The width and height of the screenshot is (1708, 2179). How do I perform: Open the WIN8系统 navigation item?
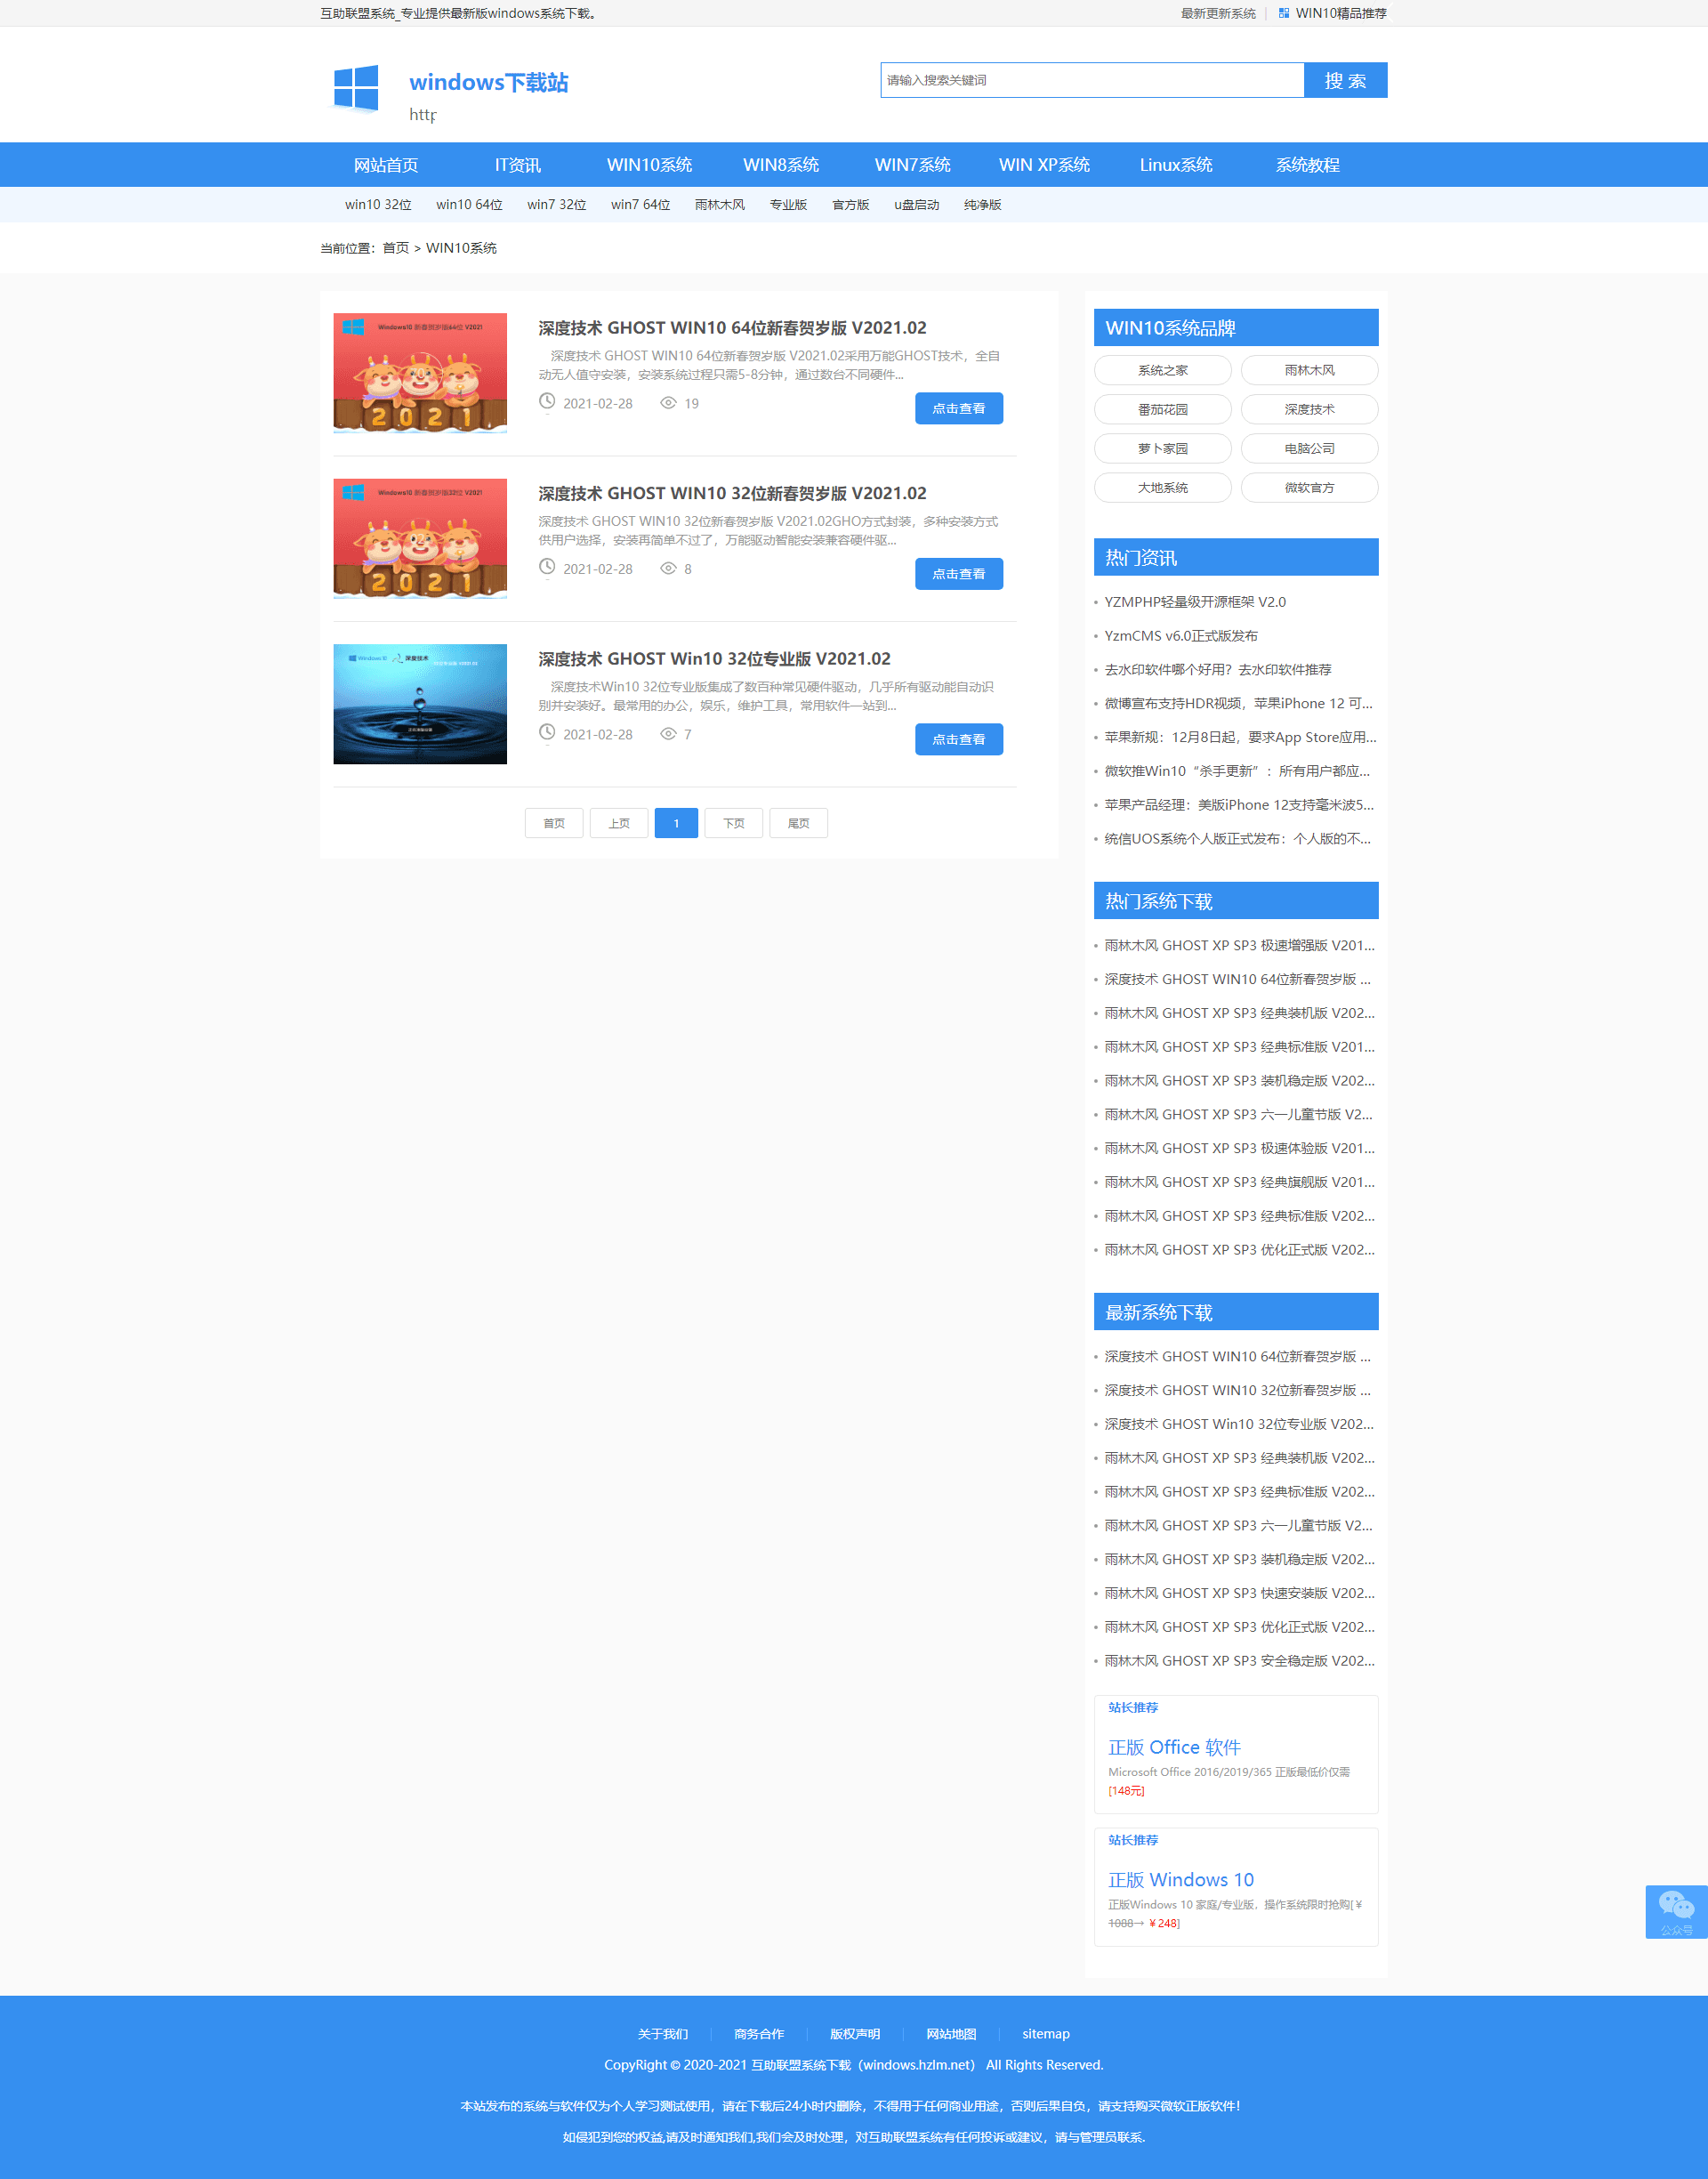point(781,165)
